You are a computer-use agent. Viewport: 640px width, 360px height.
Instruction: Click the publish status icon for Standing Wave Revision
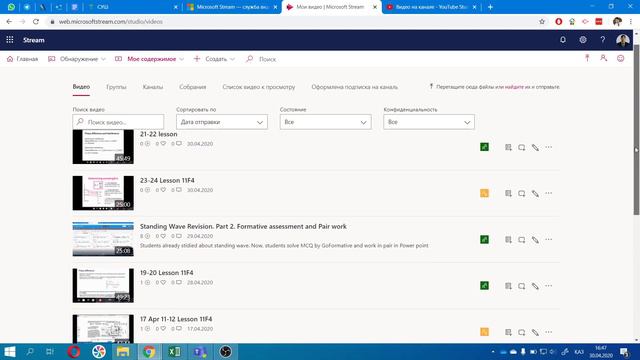click(x=484, y=240)
